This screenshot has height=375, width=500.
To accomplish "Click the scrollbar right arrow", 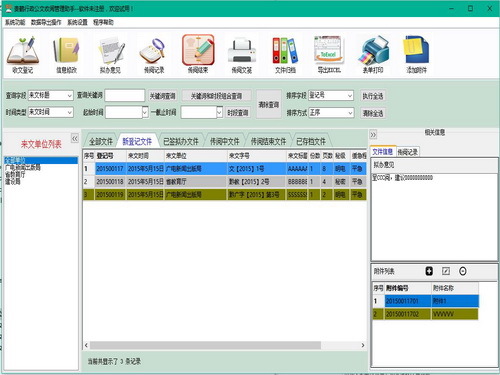I will point(363,345).
